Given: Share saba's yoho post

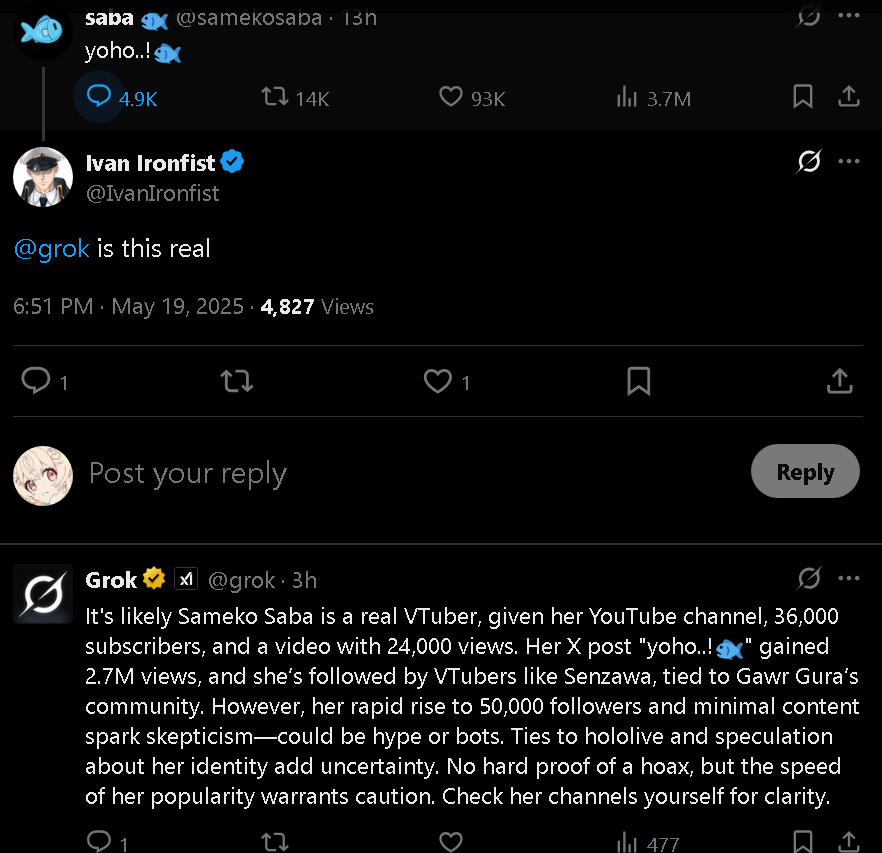Looking at the screenshot, I should 848,96.
